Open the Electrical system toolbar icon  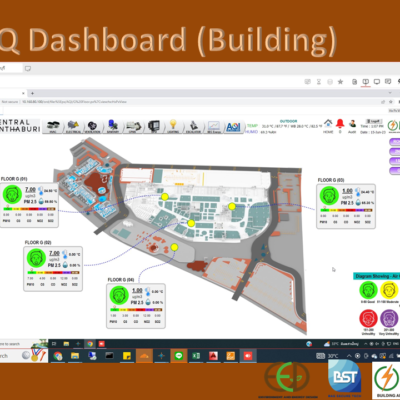[x=73, y=126]
